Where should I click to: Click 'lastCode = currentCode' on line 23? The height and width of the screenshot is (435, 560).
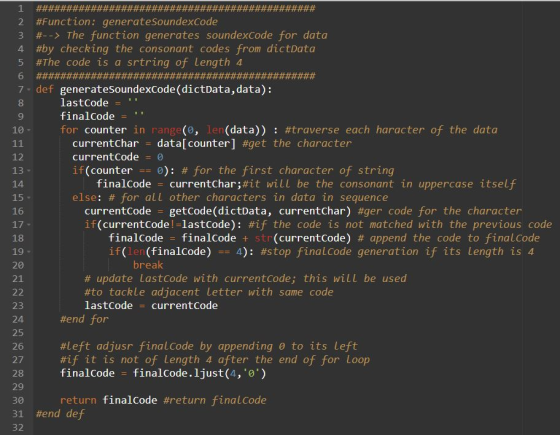[x=151, y=306]
